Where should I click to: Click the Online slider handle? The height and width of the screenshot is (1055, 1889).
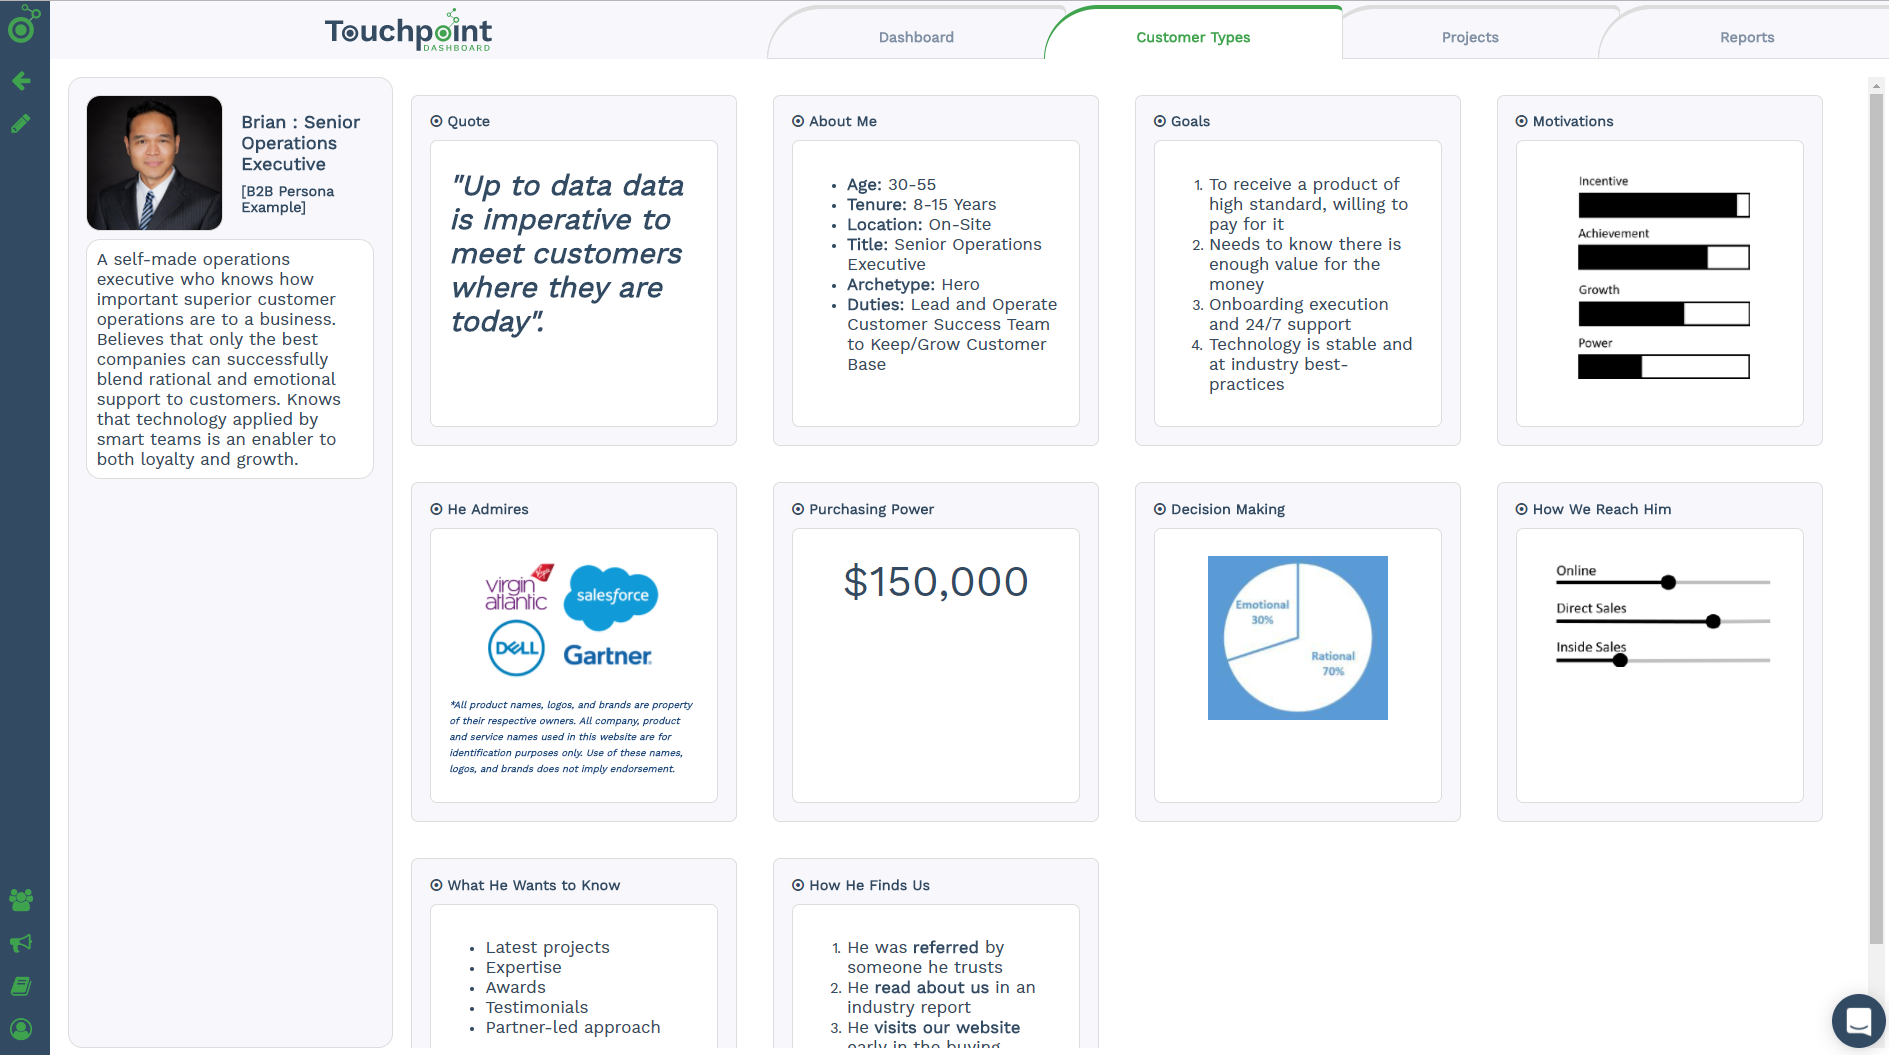point(1668,582)
